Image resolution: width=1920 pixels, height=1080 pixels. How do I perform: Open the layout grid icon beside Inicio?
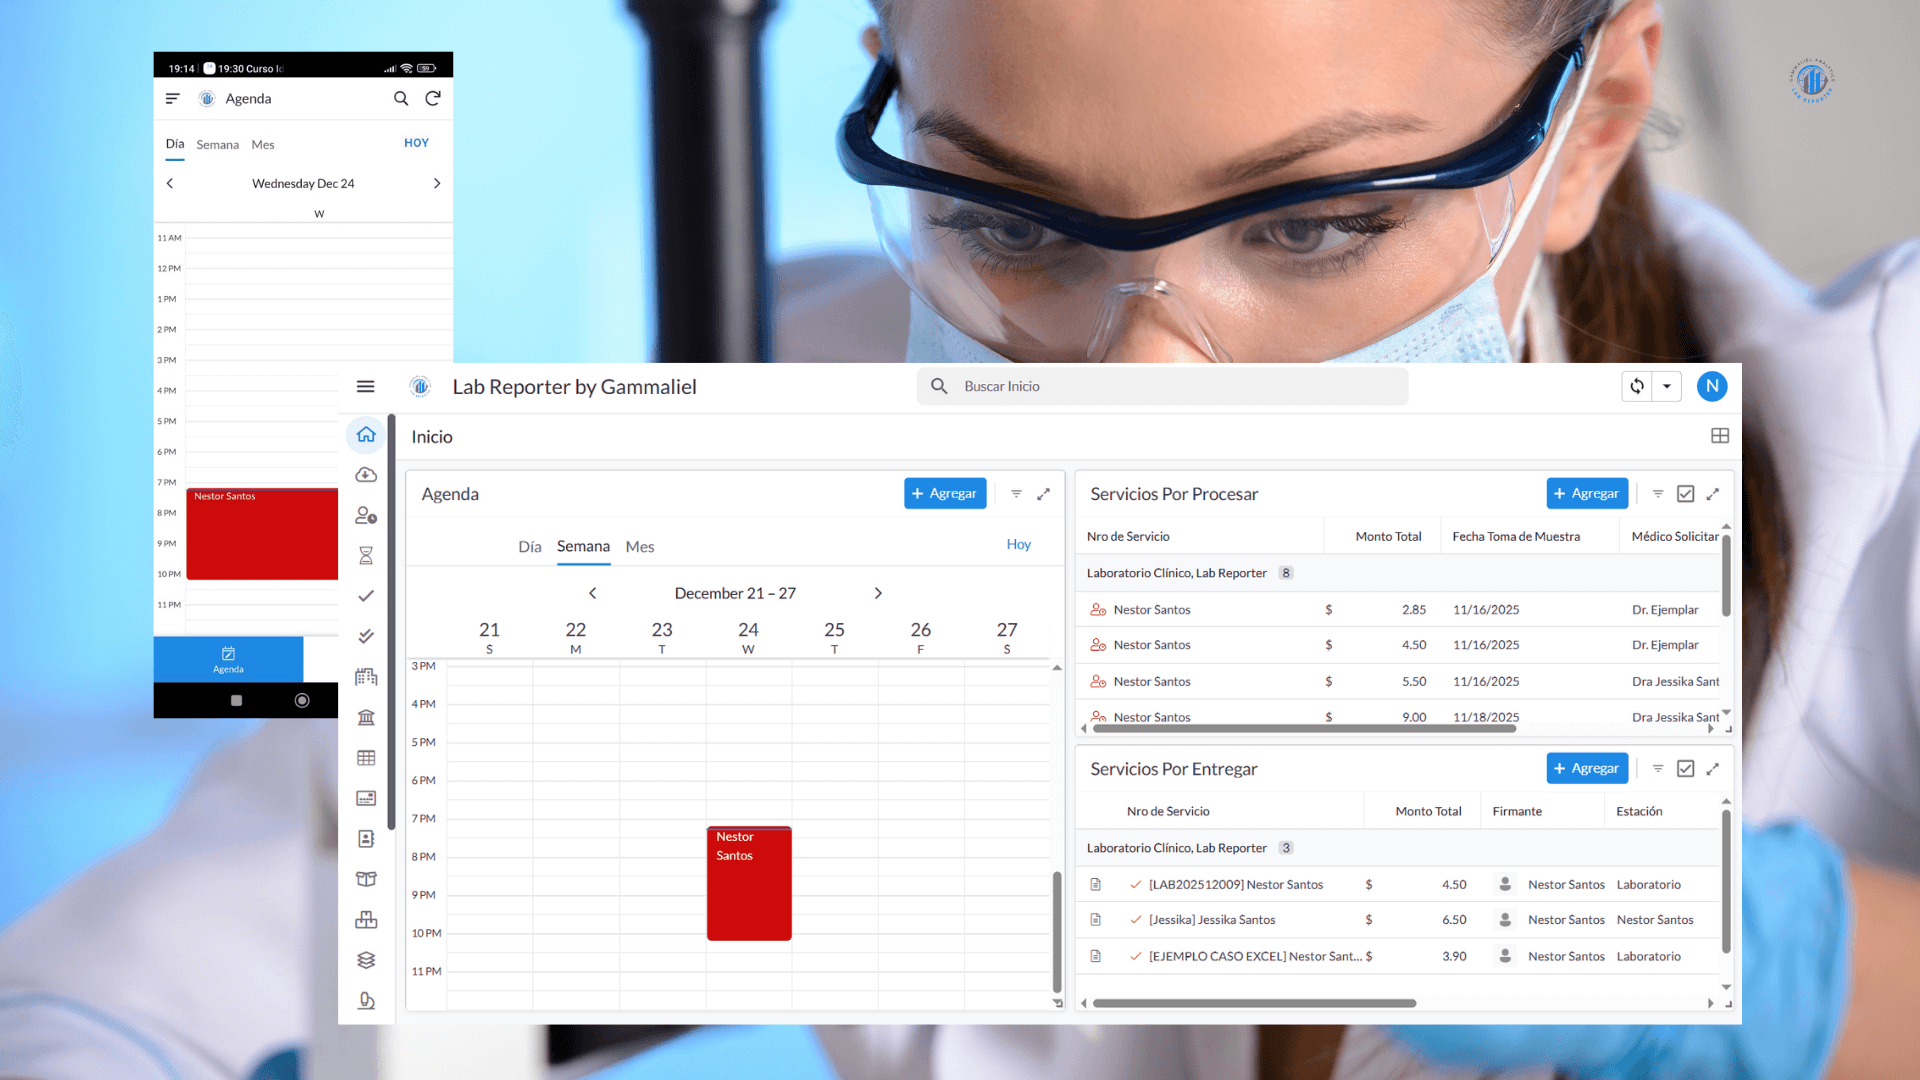coord(1720,436)
